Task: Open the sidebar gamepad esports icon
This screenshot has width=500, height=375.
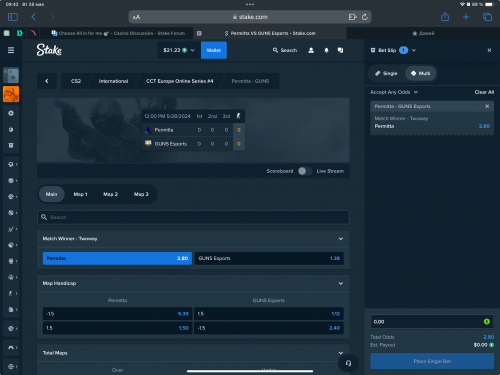Action: [11, 347]
